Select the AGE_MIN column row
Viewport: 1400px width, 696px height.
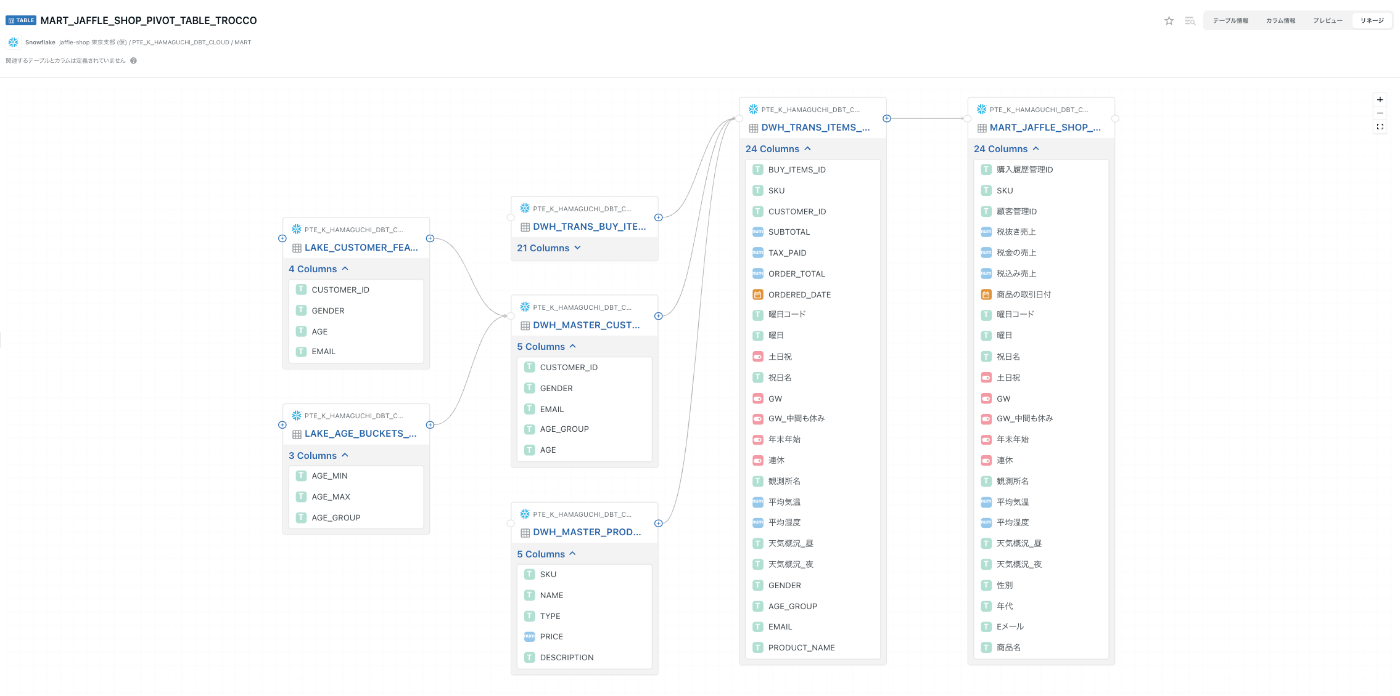[356, 476]
